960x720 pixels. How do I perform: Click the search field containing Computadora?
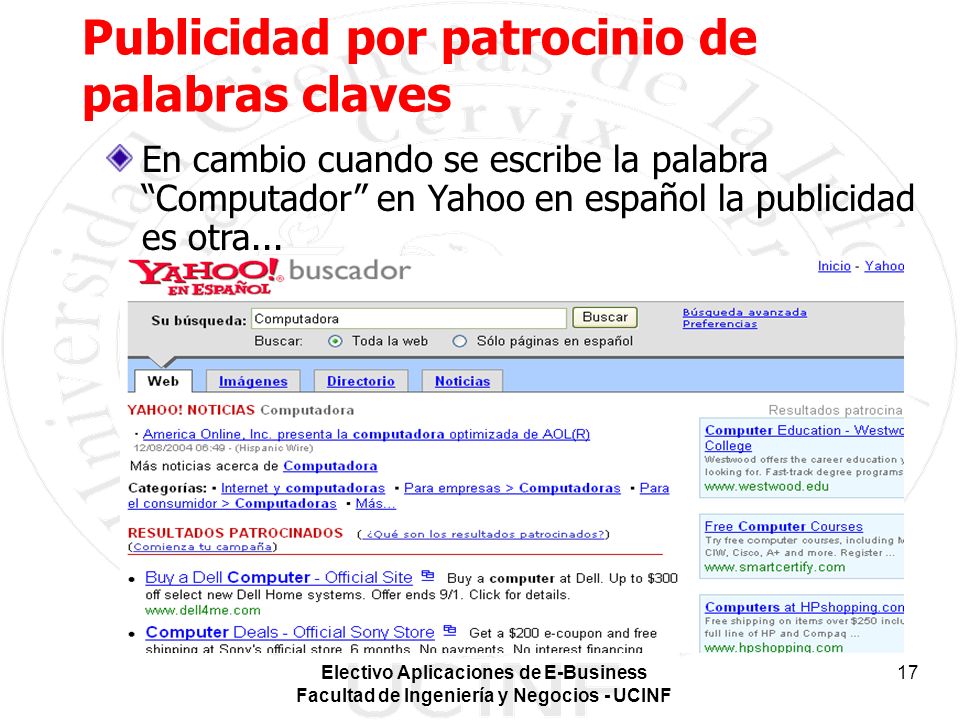point(408,318)
